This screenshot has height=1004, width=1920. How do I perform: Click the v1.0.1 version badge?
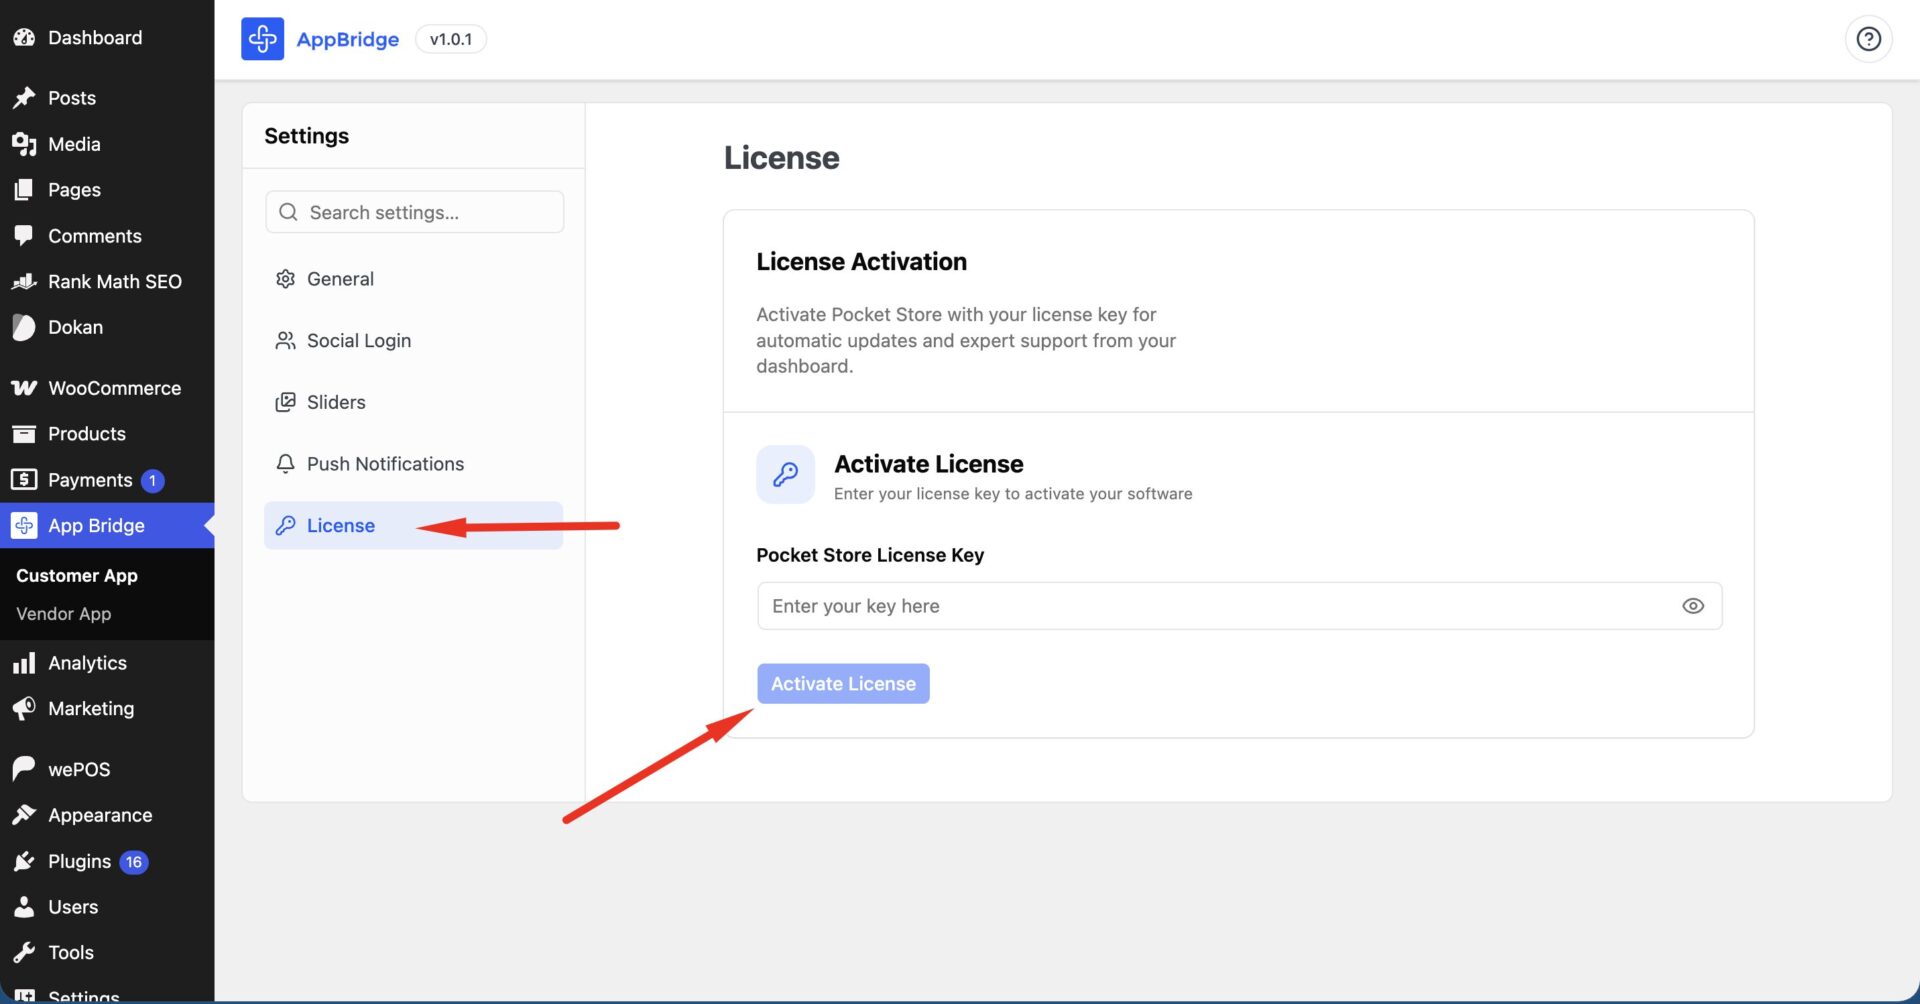451,39
